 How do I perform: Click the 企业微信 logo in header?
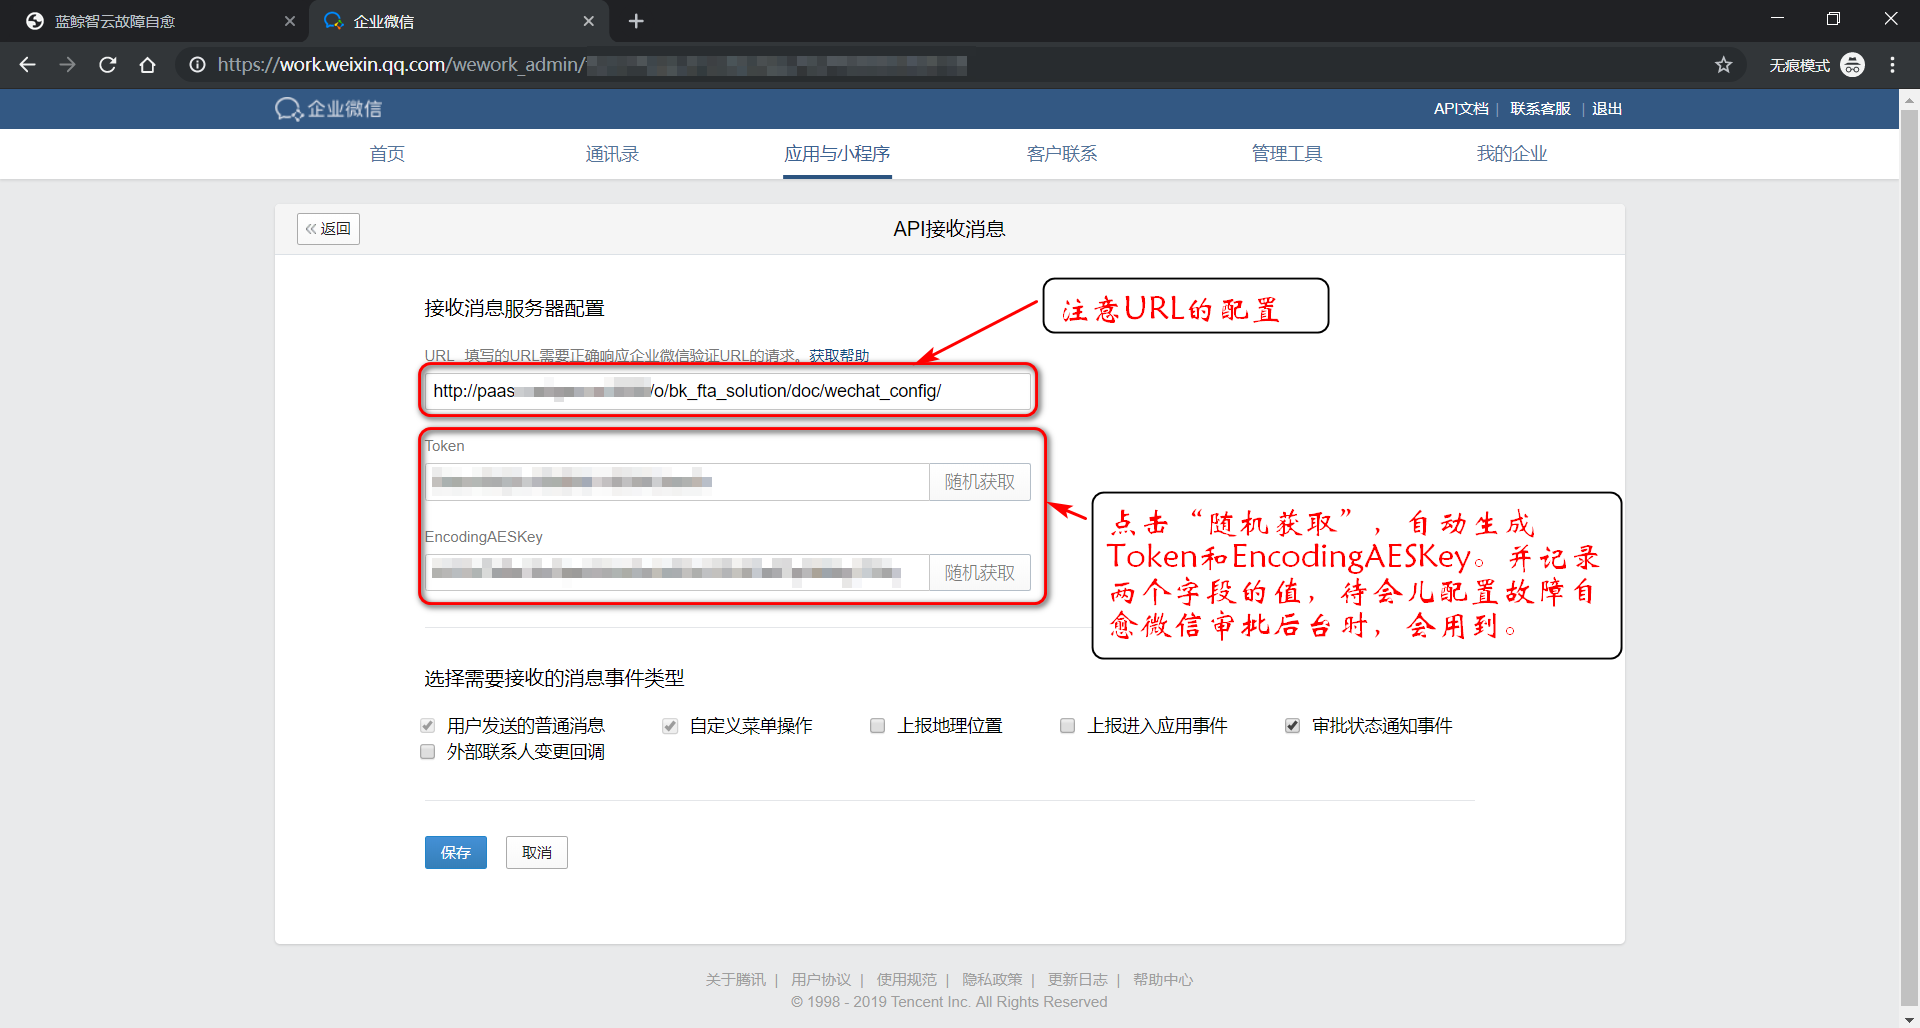(x=329, y=109)
